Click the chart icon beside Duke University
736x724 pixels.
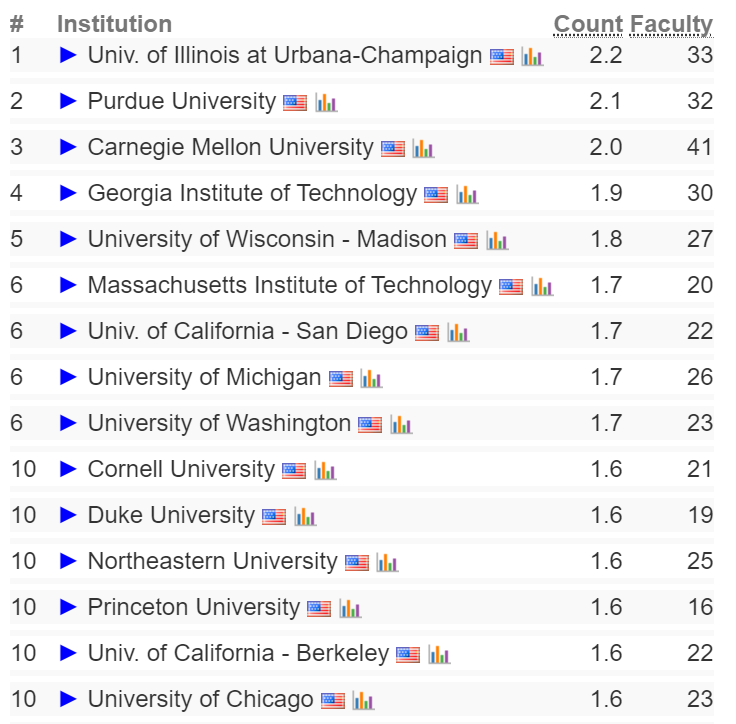pyautogui.click(x=305, y=516)
